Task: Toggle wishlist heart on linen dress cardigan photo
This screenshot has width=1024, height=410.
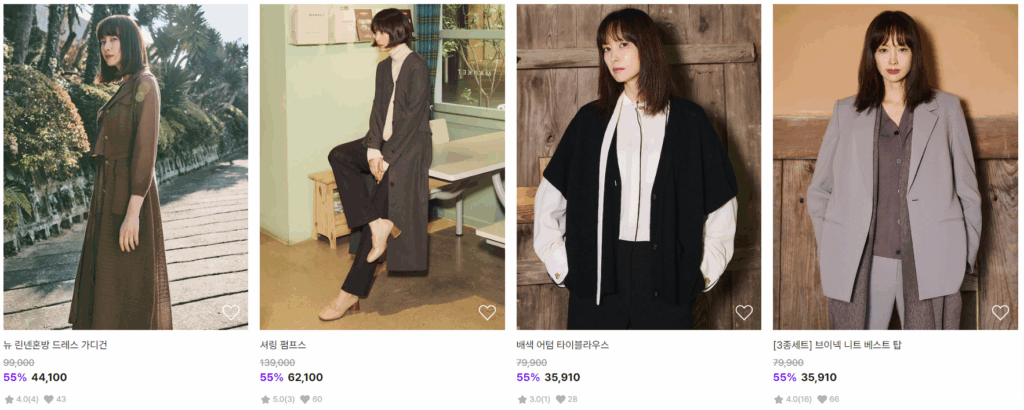Action: point(231,312)
